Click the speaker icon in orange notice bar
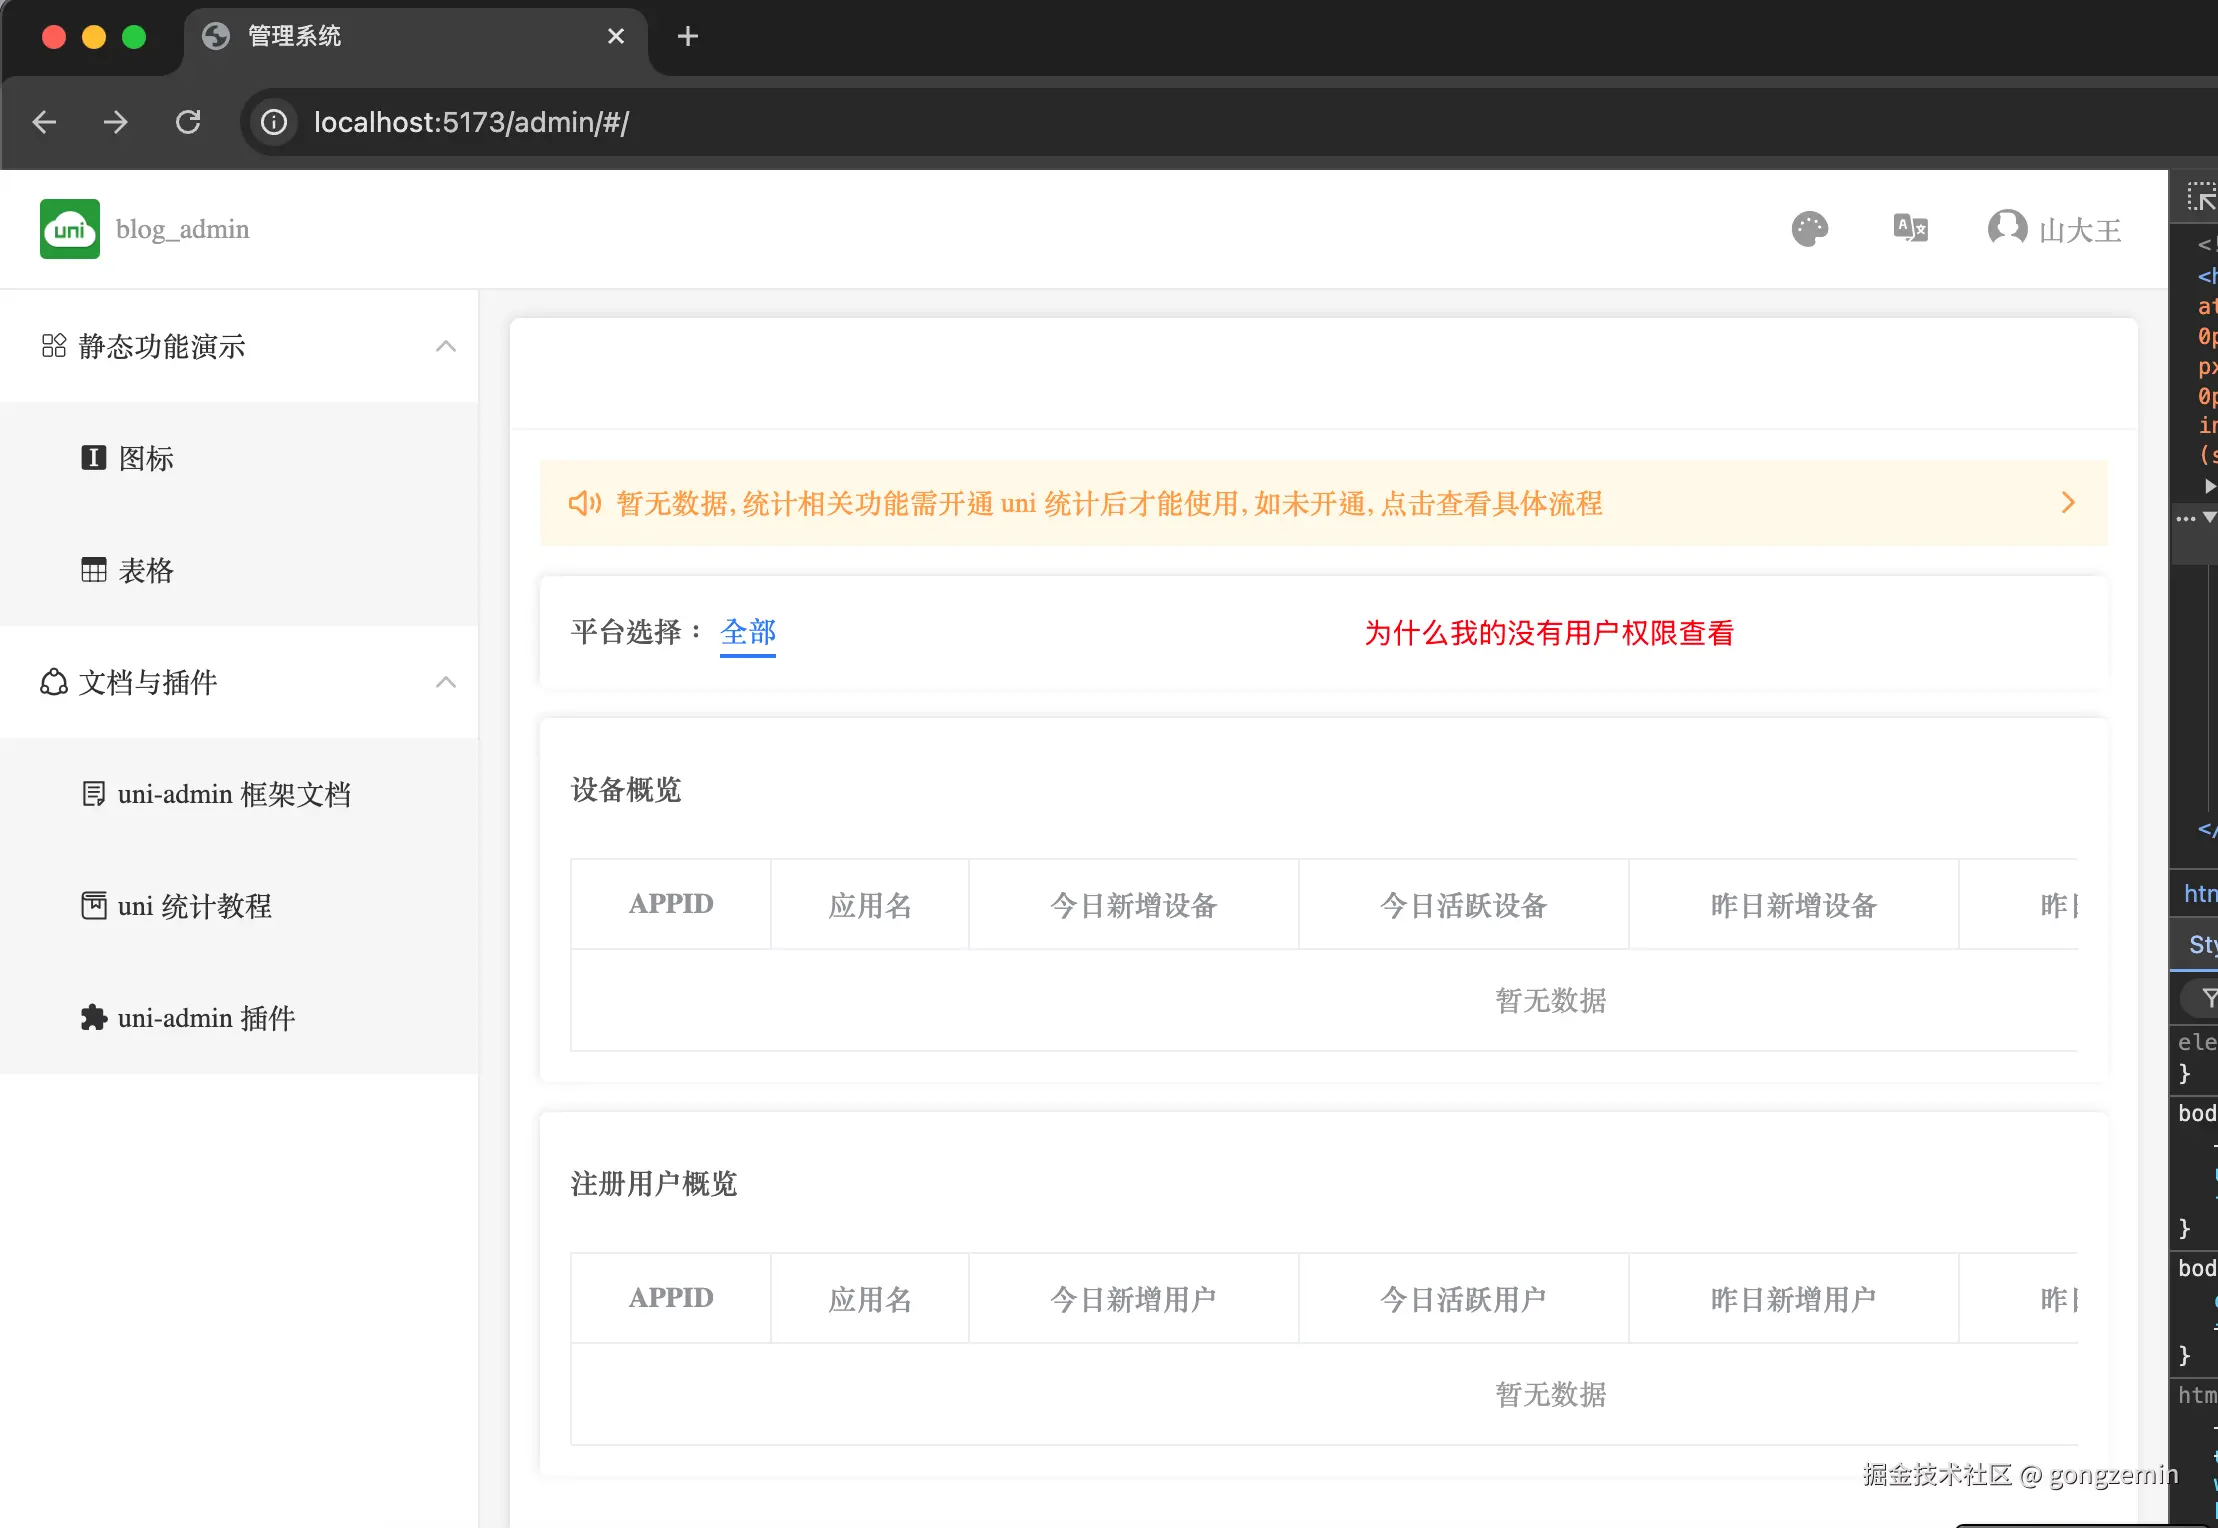Image resolution: width=2218 pixels, height=1528 pixels. pos(585,503)
